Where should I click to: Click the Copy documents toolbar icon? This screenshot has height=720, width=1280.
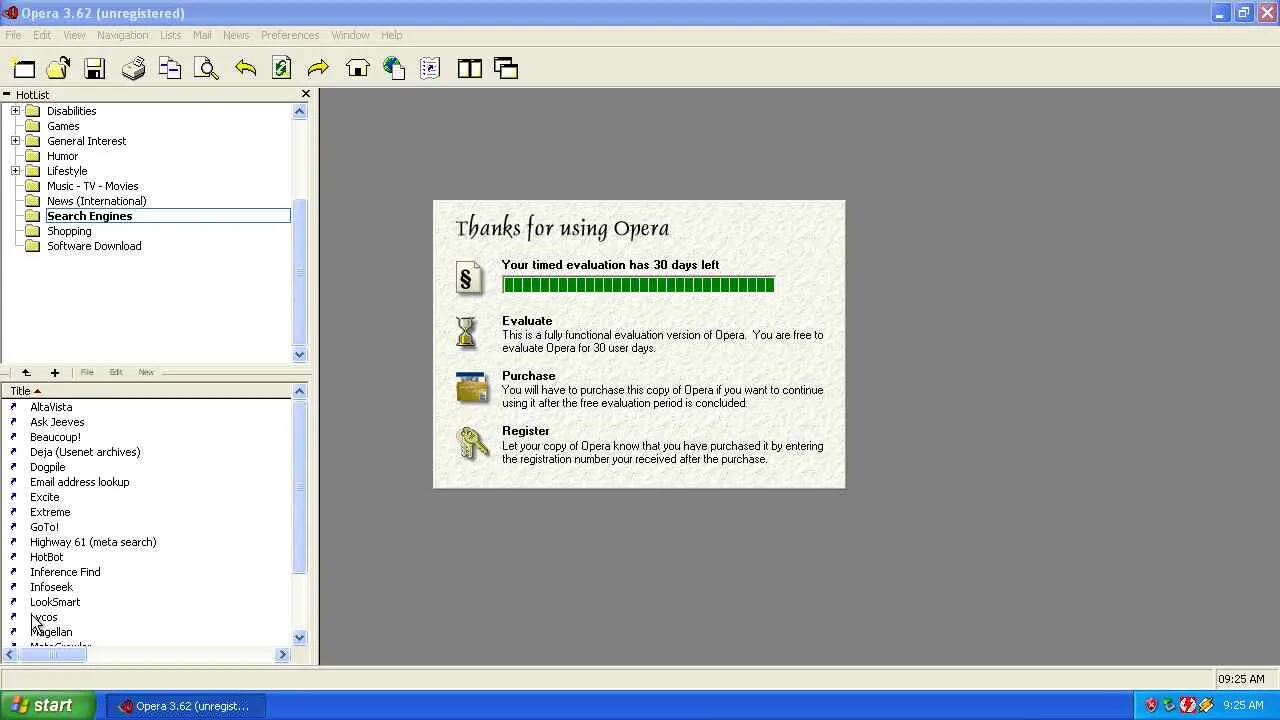click(x=170, y=68)
